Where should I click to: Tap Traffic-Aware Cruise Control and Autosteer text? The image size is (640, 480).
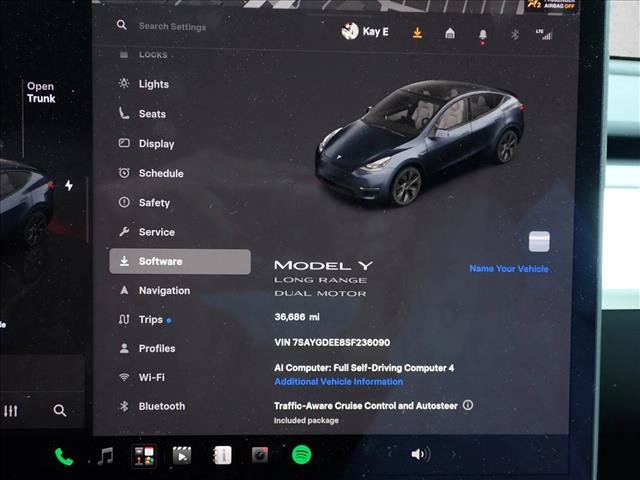(366, 406)
